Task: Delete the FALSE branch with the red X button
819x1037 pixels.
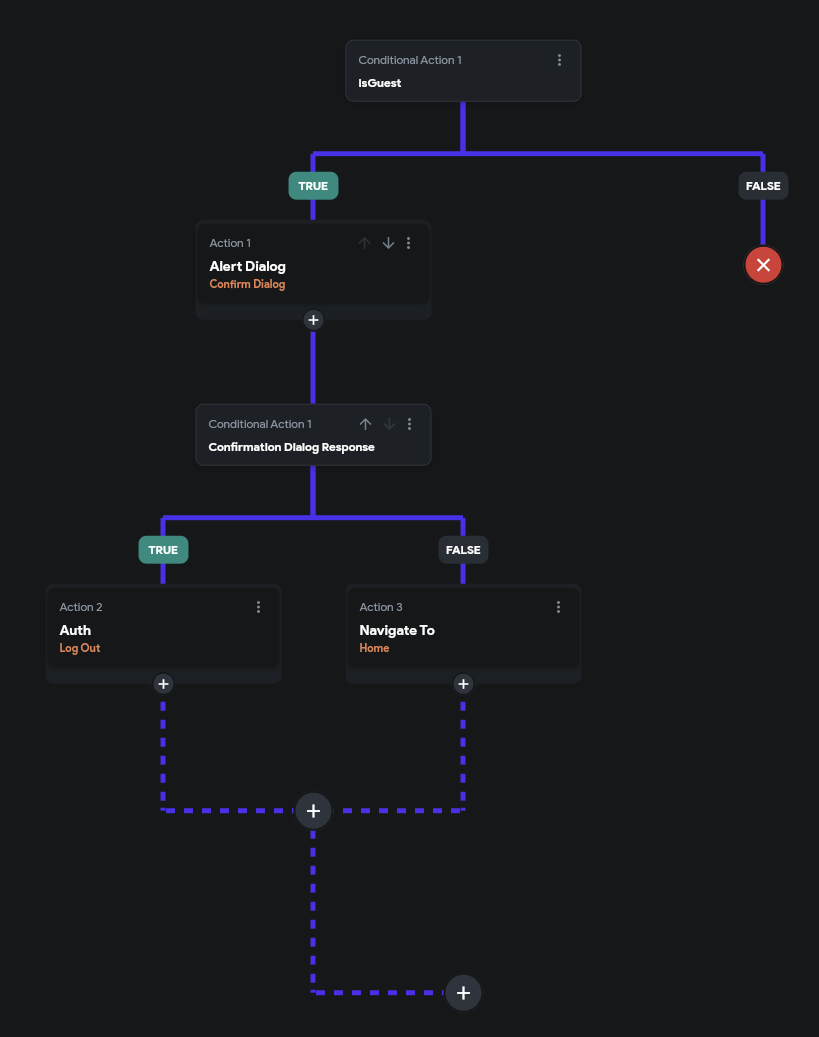Action: (763, 265)
